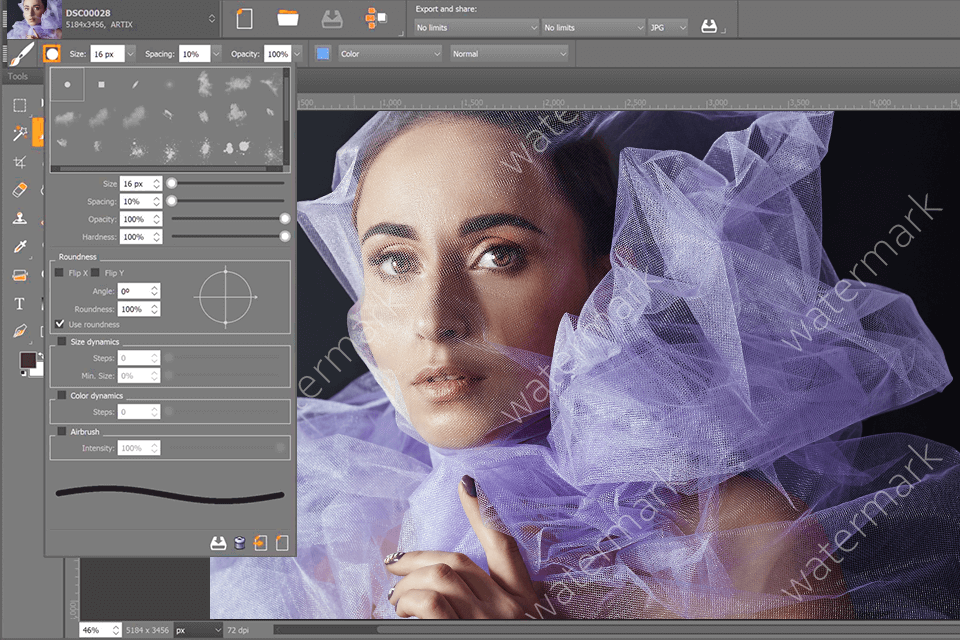
Task: Delete brush preset with trash icon
Action: click(240, 543)
